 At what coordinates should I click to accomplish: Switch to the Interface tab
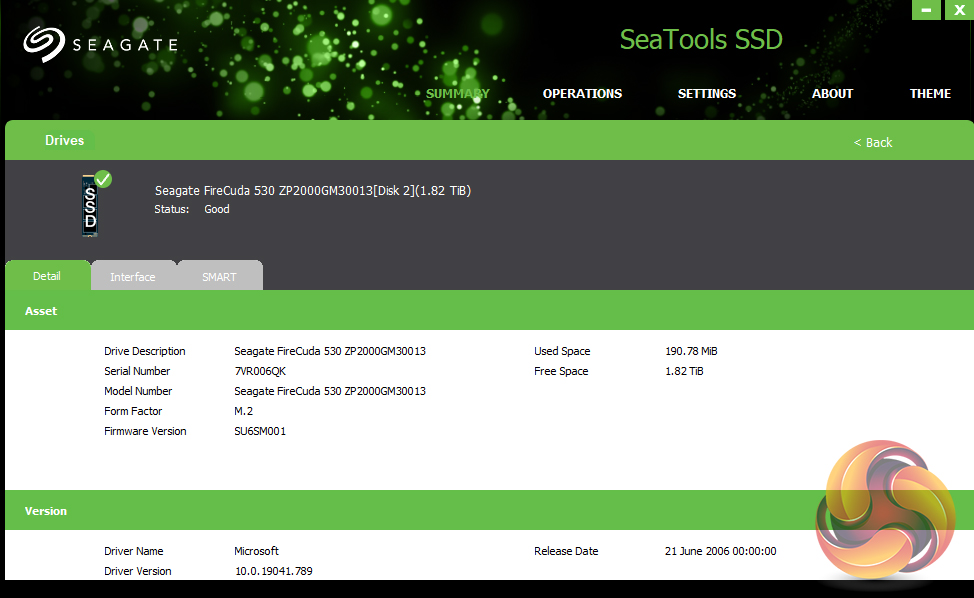133,276
